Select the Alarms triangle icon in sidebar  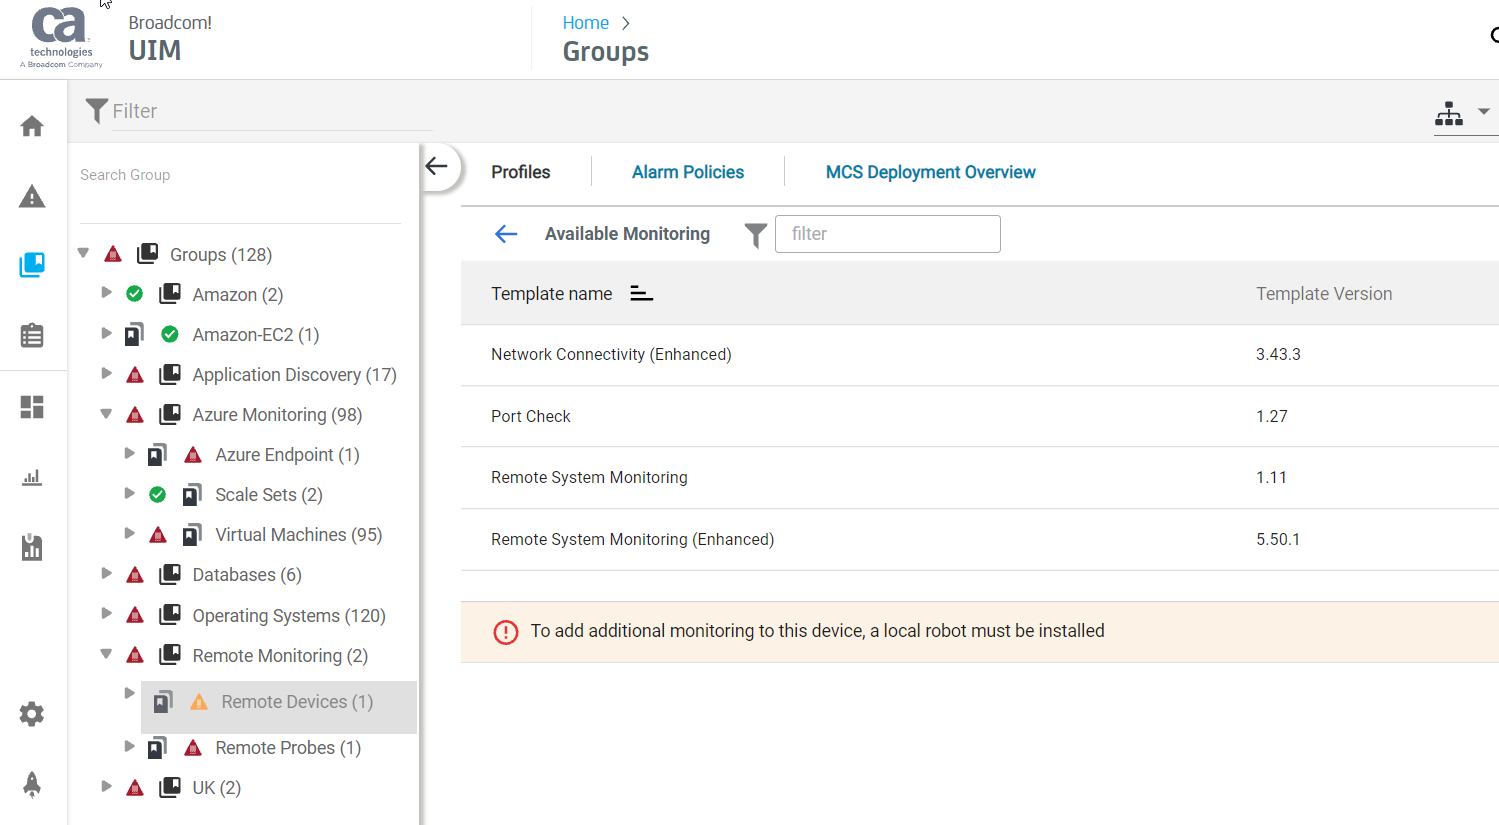click(31, 196)
